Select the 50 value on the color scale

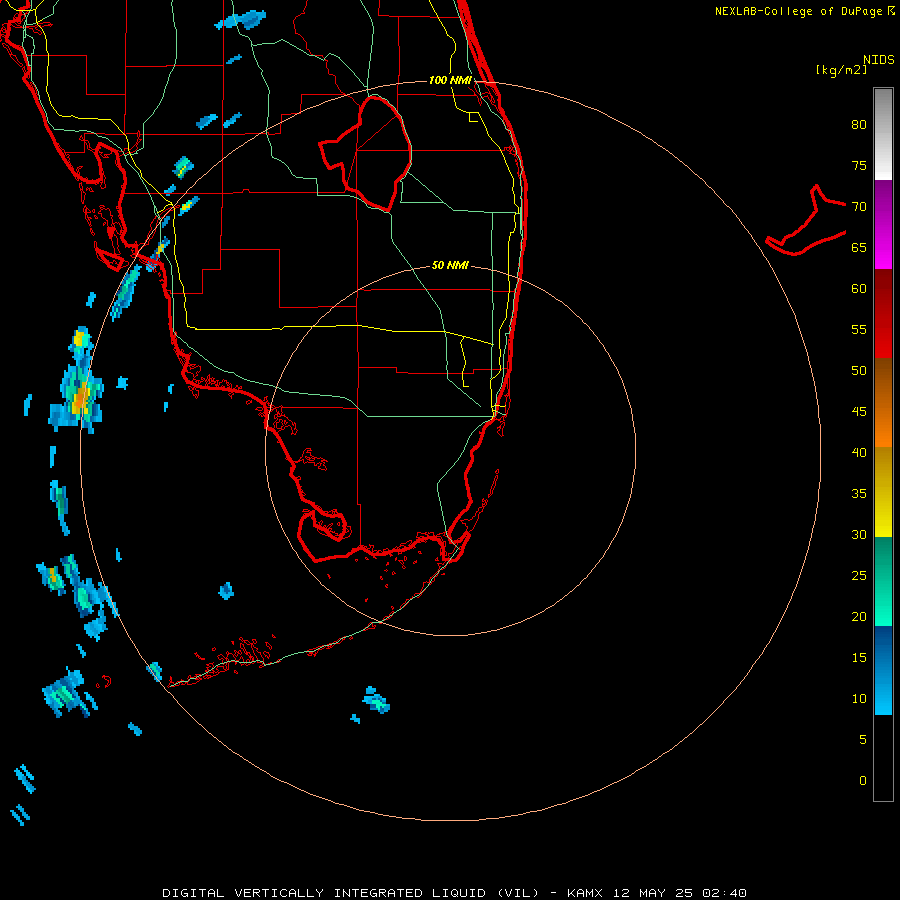point(859,371)
